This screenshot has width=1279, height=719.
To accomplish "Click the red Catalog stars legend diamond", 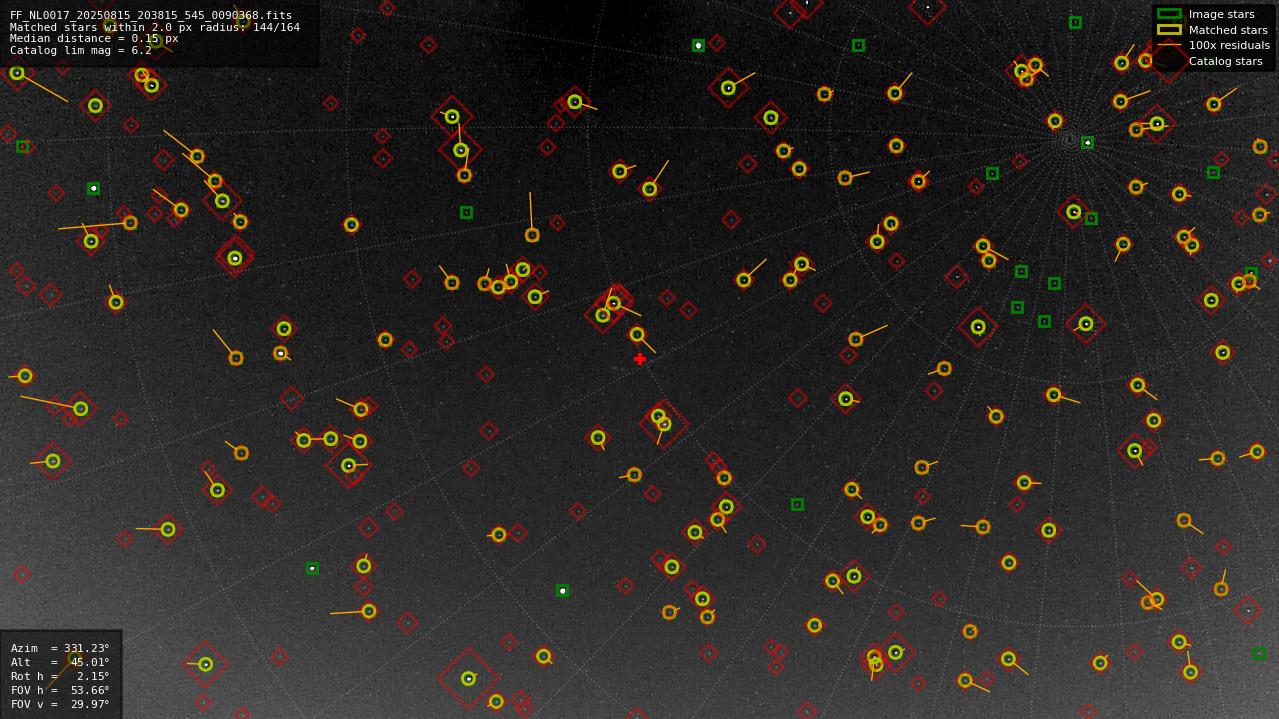I will coord(1169,61).
